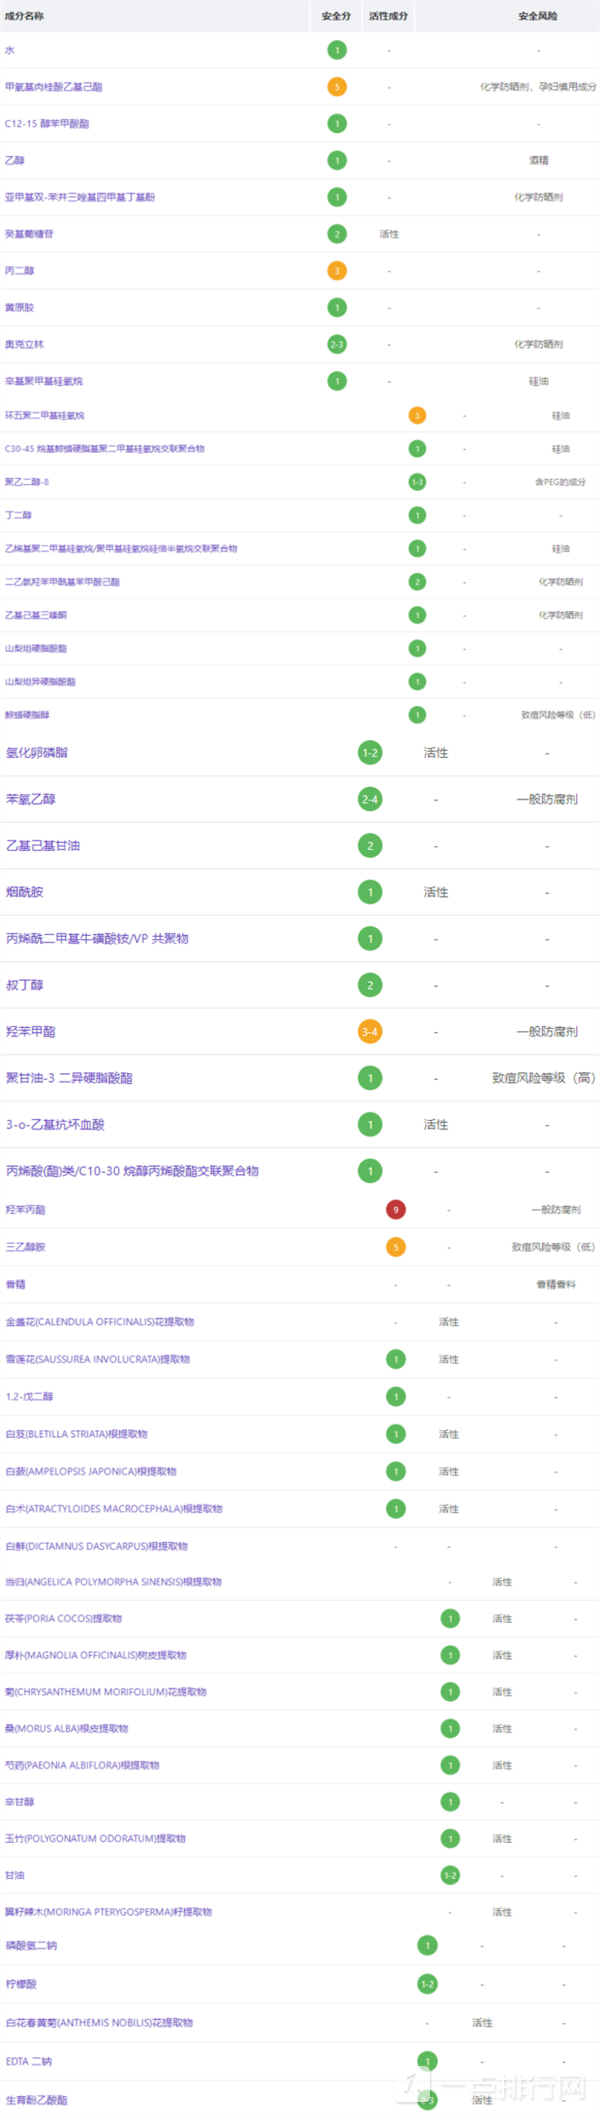Click 活性 cell in 癸基葡糖苷 row
This screenshot has height=2119, width=600.
coord(389,234)
